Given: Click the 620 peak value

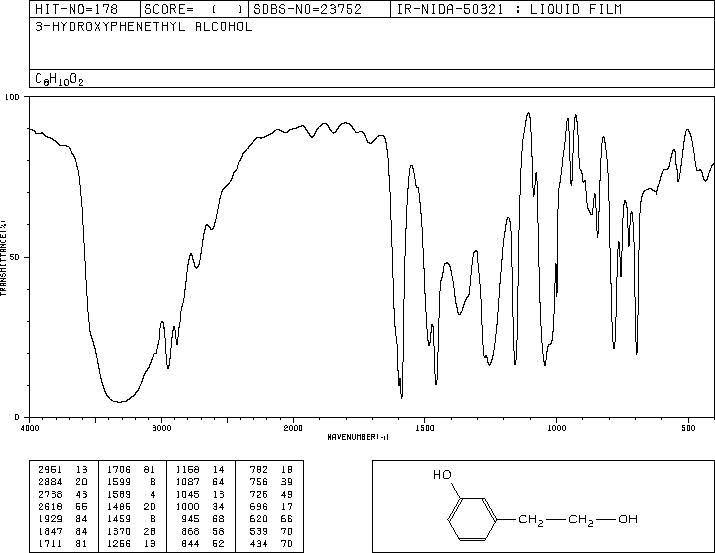Looking at the screenshot, I should point(259,519).
